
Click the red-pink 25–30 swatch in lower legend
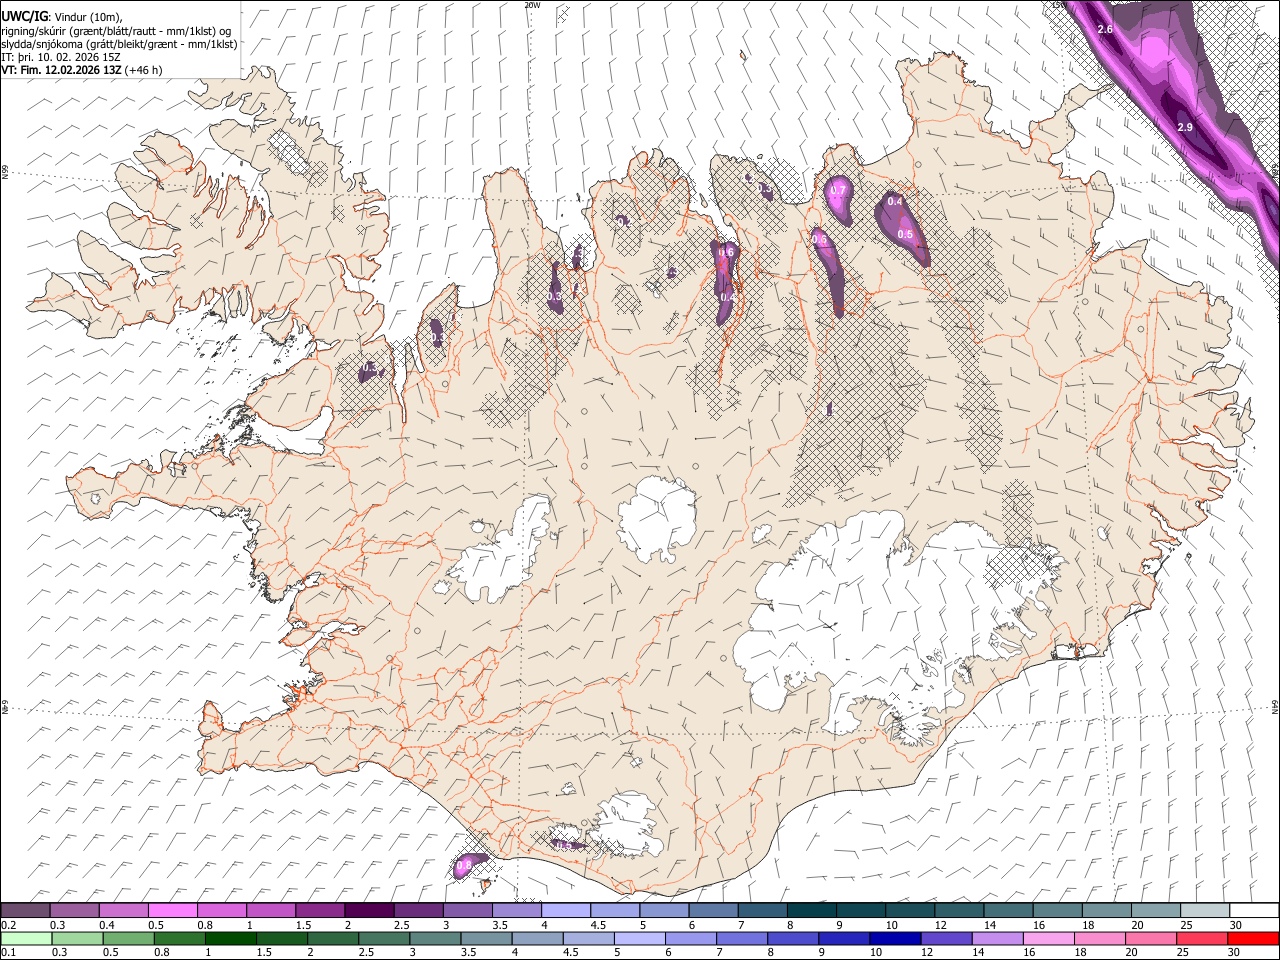coord(1201,938)
